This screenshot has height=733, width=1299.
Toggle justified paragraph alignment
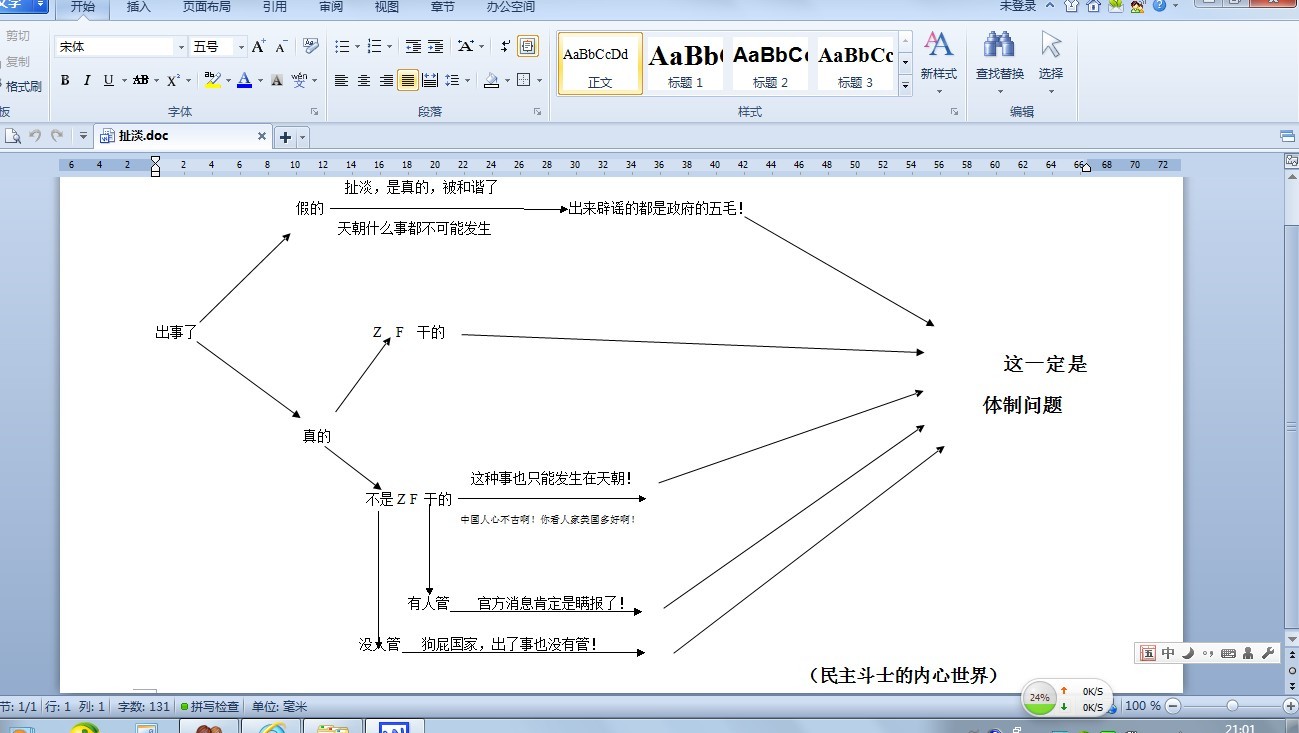point(408,81)
